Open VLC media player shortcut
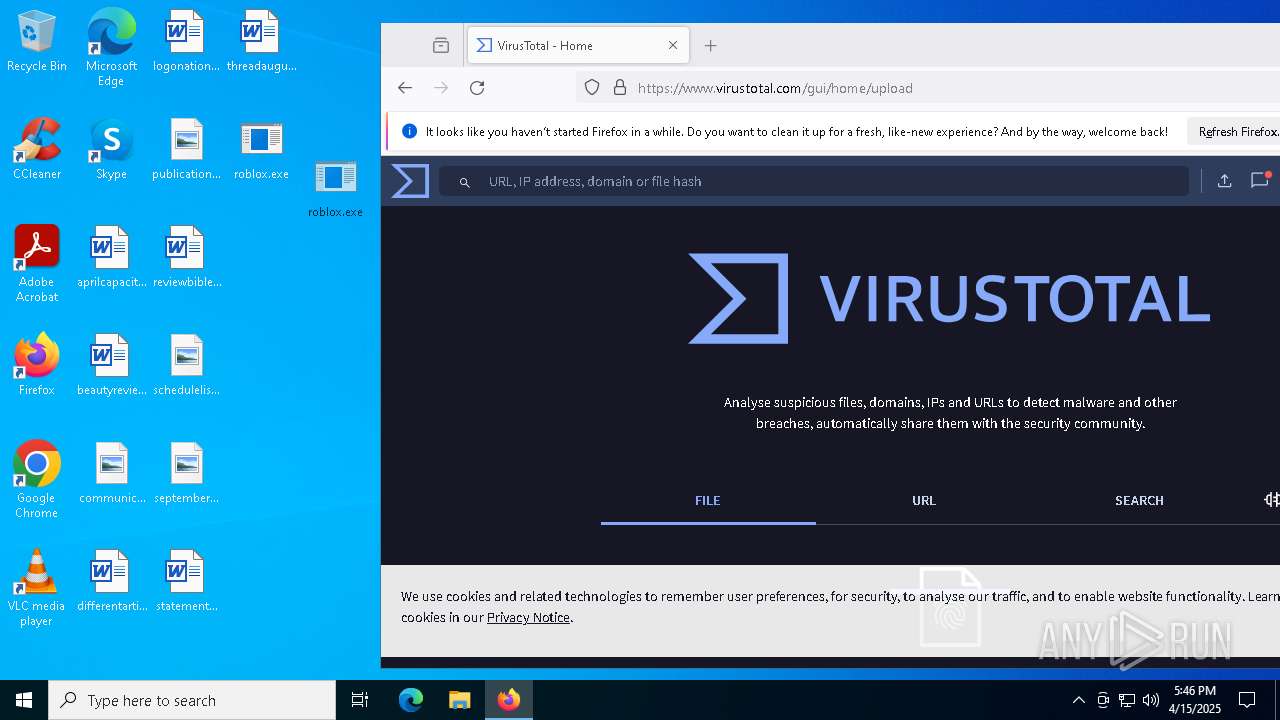 [x=37, y=588]
